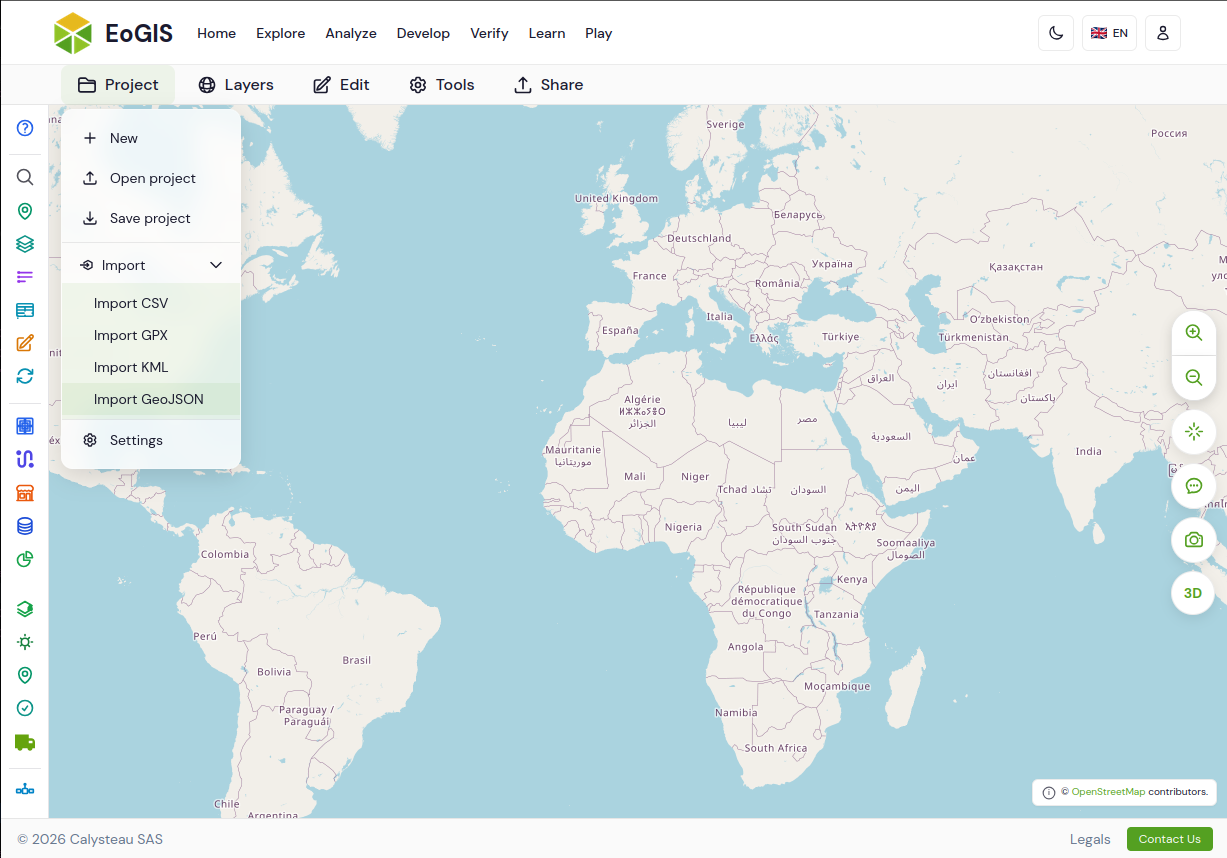1227x858 pixels.
Task: Click the zoom out map button
Action: tap(1193, 377)
